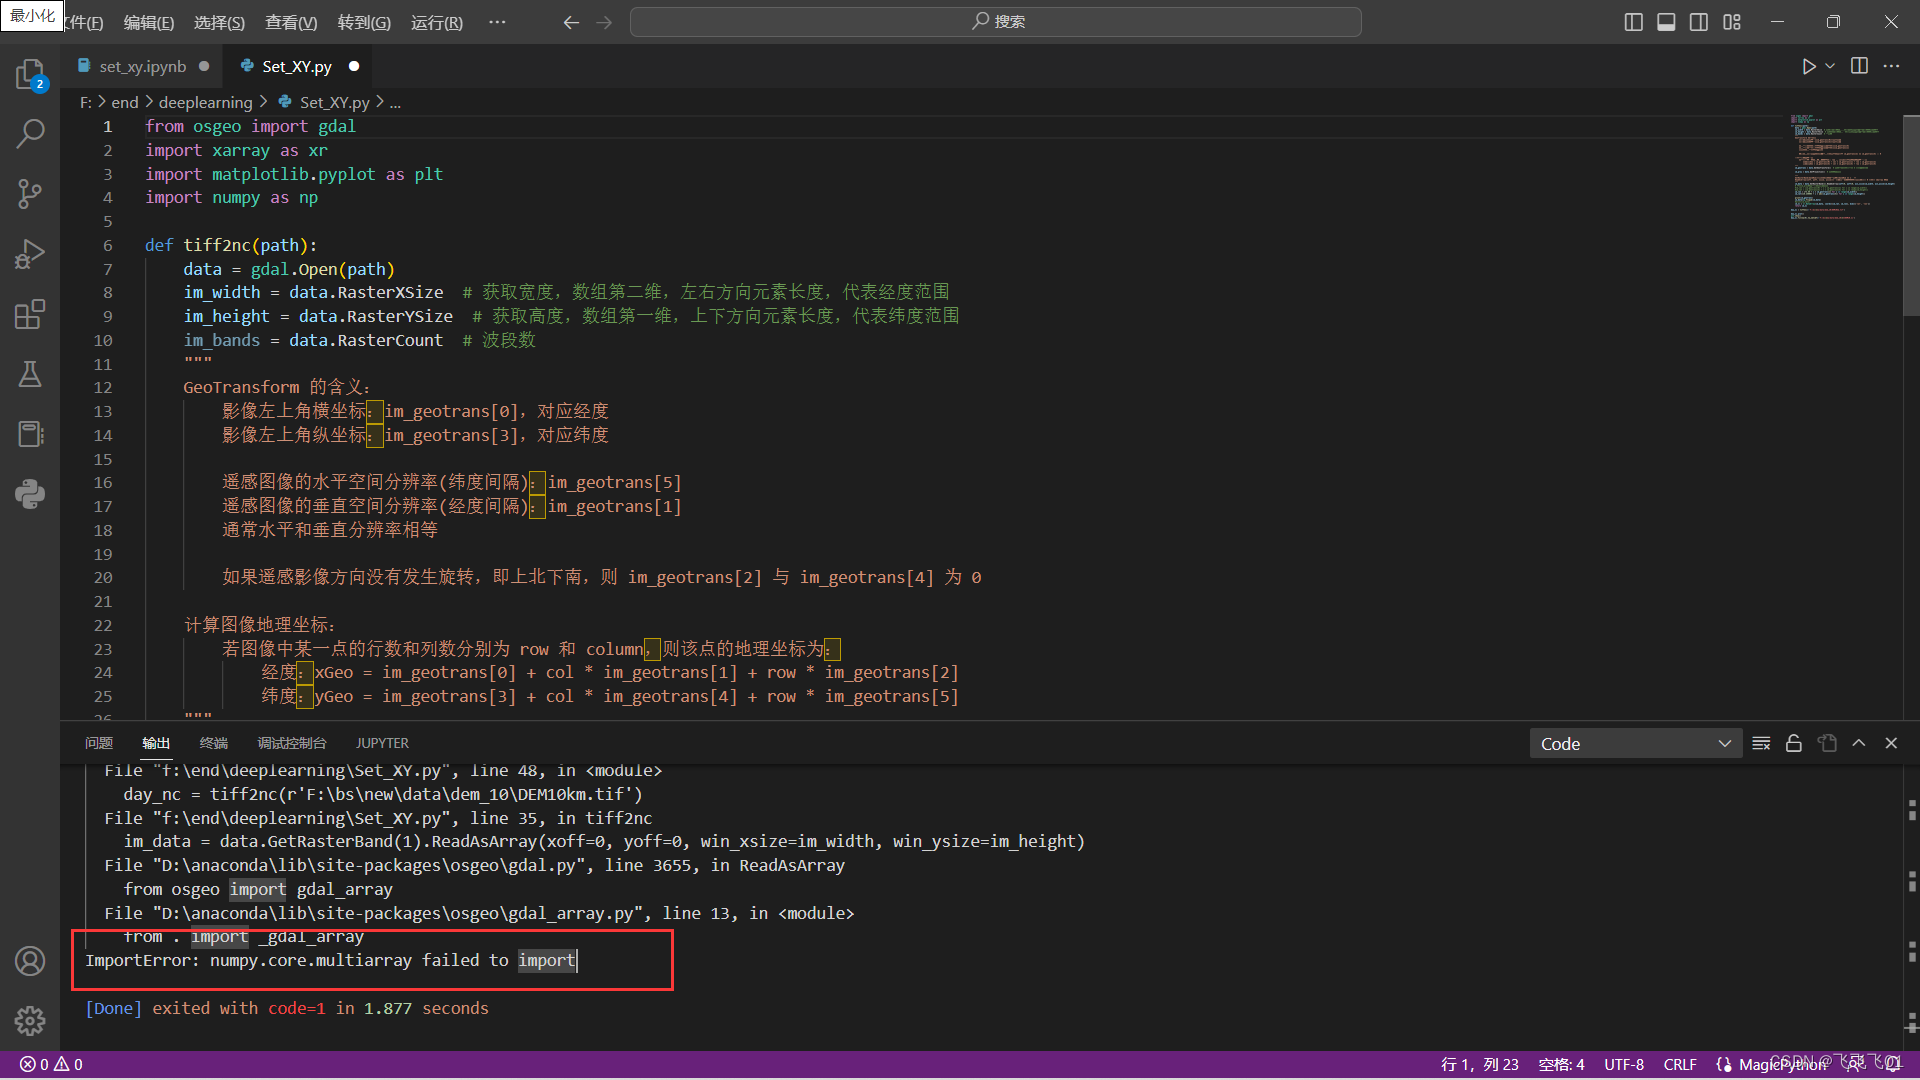Change line ending CRLF
Viewport: 1920px width, 1080px height.
(x=1680, y=1064)
